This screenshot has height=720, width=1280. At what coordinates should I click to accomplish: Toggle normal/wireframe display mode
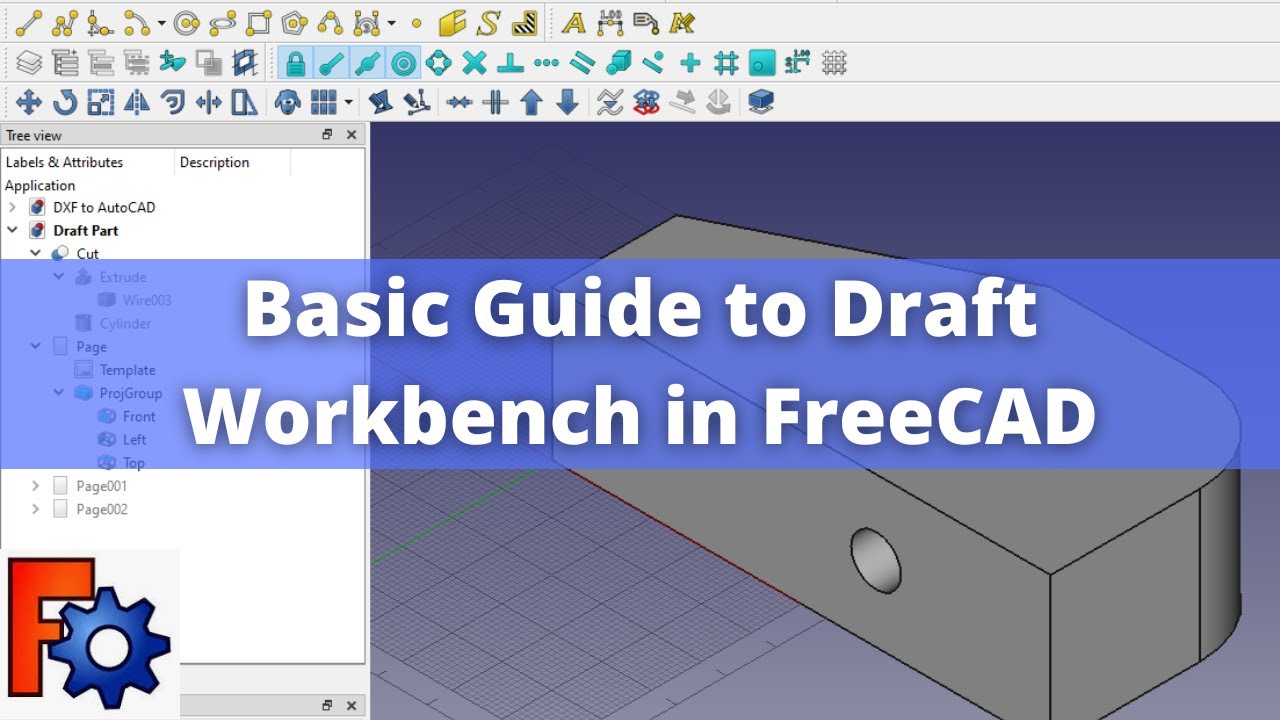click(209, 63)
